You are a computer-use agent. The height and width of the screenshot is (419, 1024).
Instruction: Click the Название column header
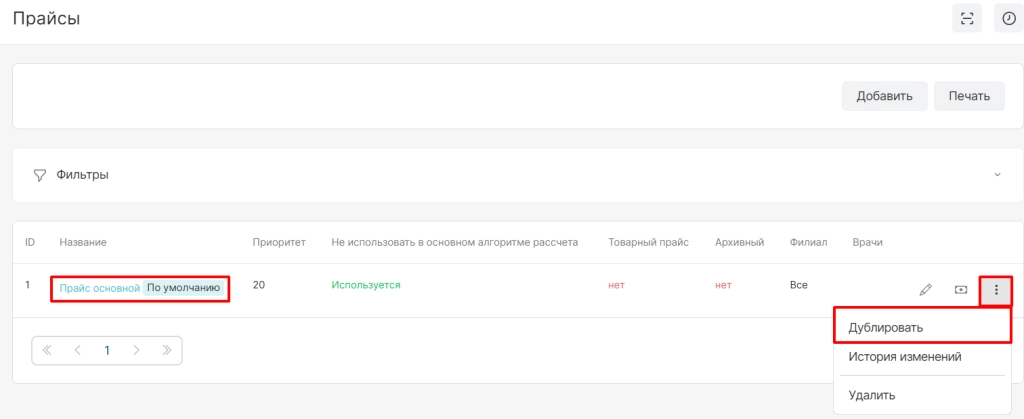[x=83, y=243]
